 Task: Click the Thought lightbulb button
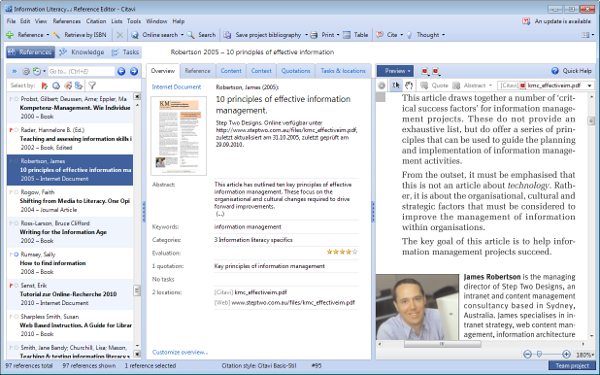pyautogui.click(x=424, y=35)
